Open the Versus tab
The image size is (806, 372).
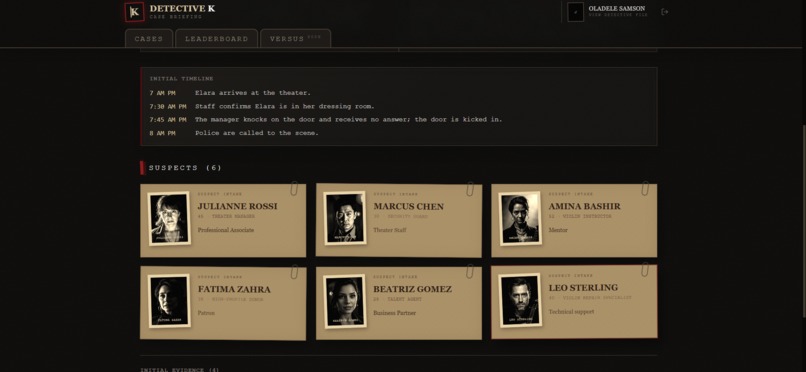coord(296,39)
